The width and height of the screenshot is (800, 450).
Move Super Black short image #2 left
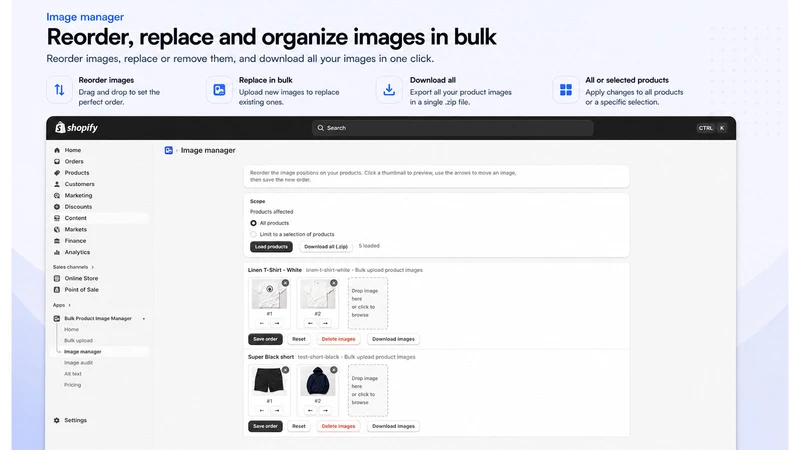pos(310,410)
